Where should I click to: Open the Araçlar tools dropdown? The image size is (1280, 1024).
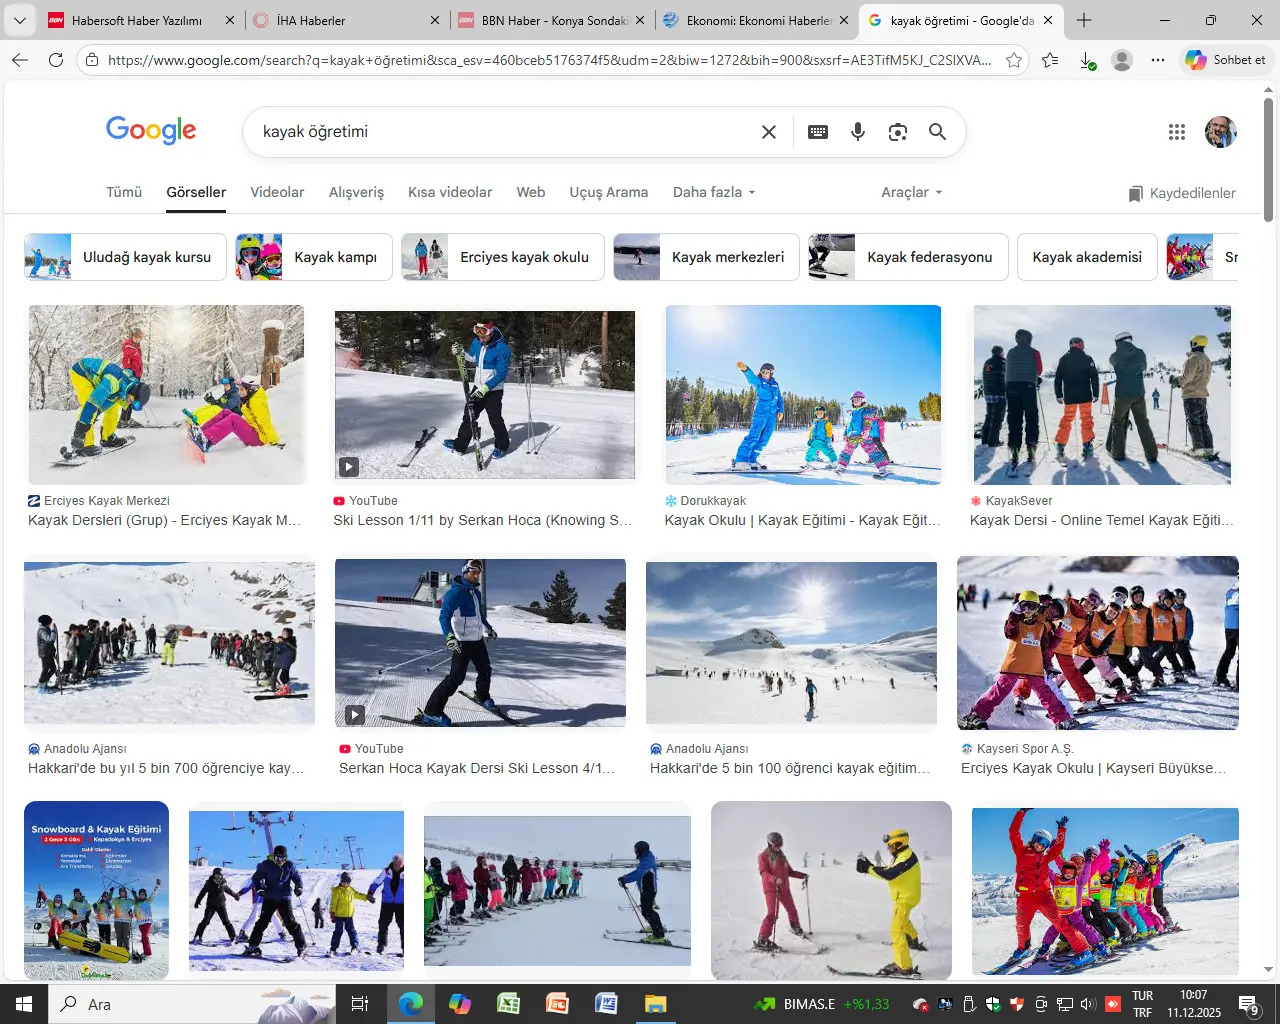(911, 192)
